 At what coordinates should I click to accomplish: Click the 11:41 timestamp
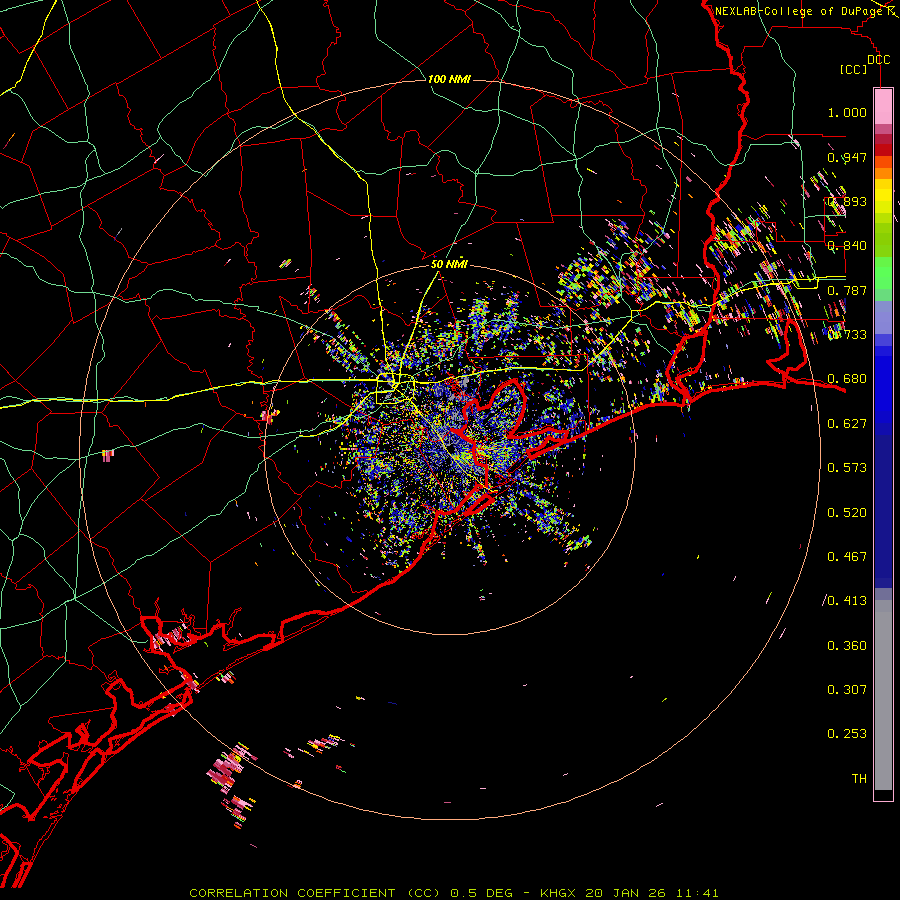click(x=695, y=893)
